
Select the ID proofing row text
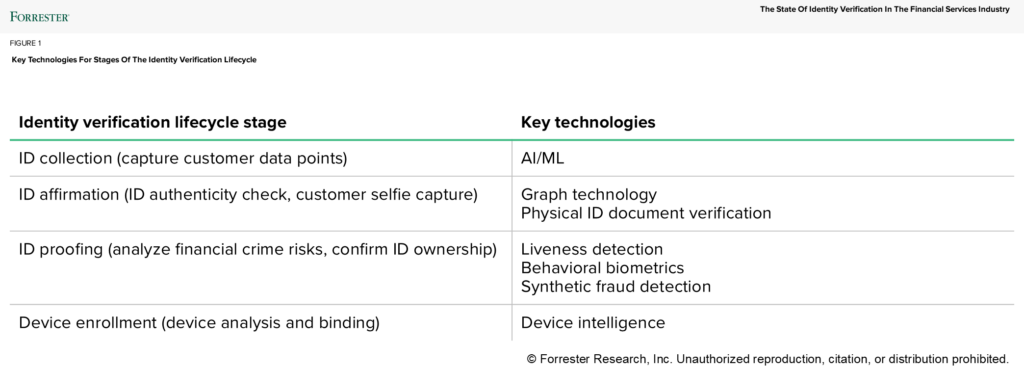coord(257,249)
